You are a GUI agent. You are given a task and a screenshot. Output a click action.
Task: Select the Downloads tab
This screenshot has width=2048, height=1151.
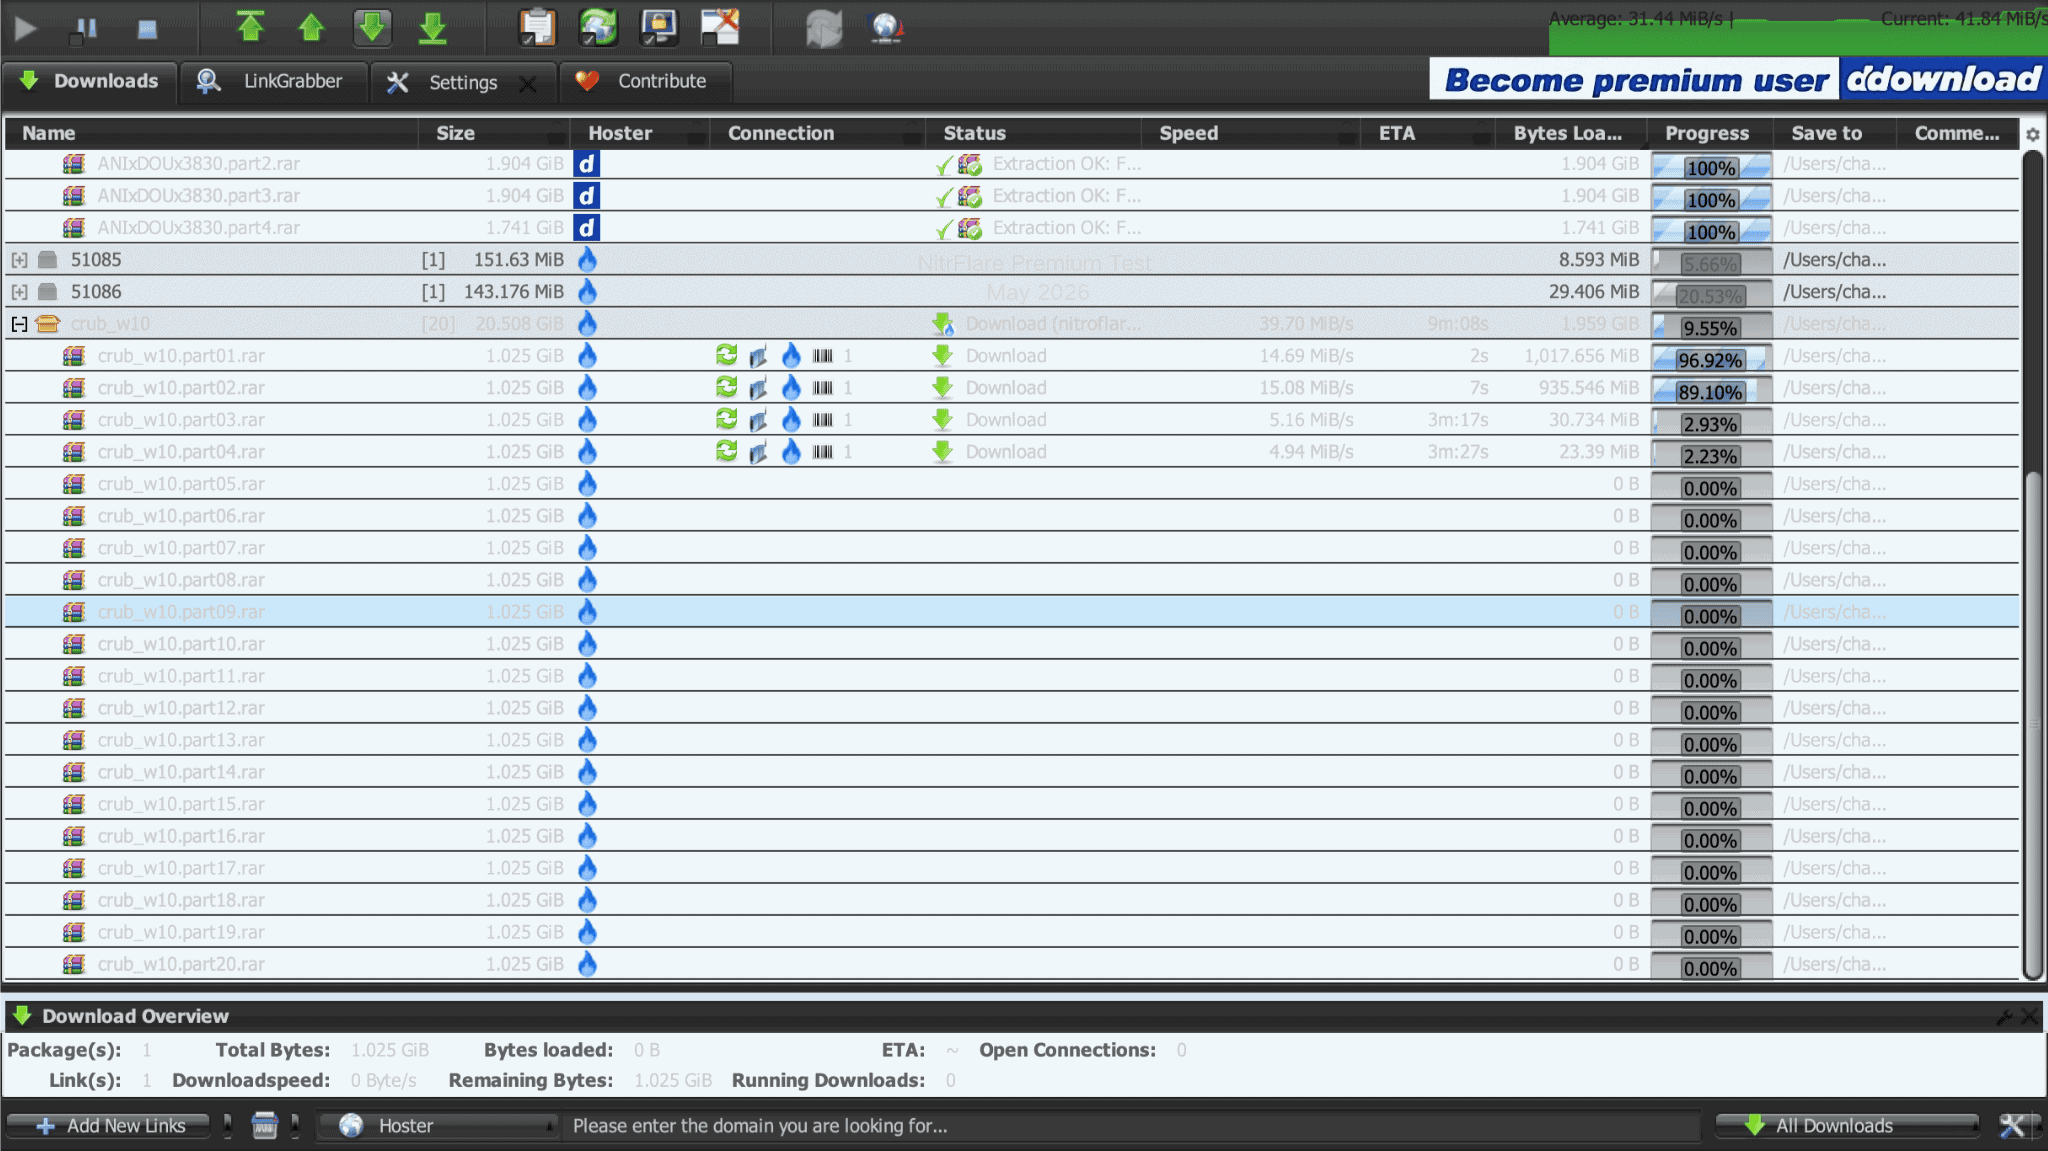[89, 82]
